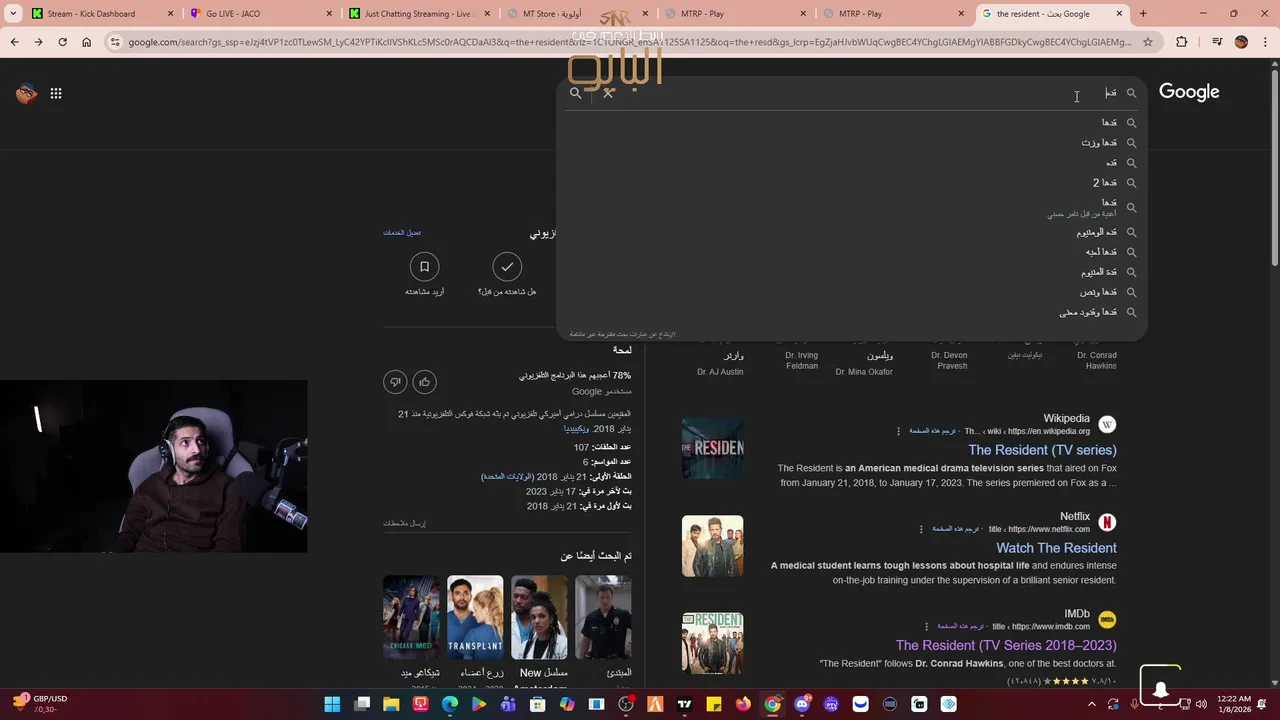Open Chrome profile avatar

click(x=1241, y=42)
